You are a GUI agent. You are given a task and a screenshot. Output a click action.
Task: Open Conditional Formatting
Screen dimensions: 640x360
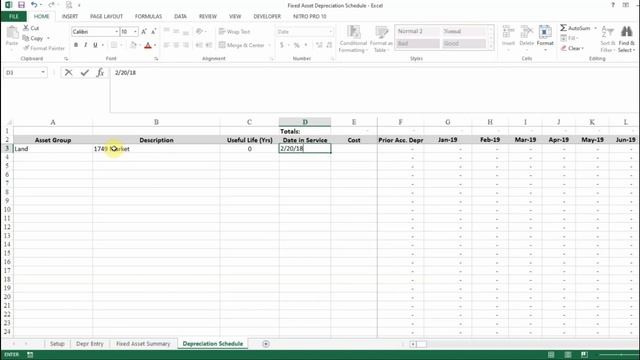tap(353, 39)
